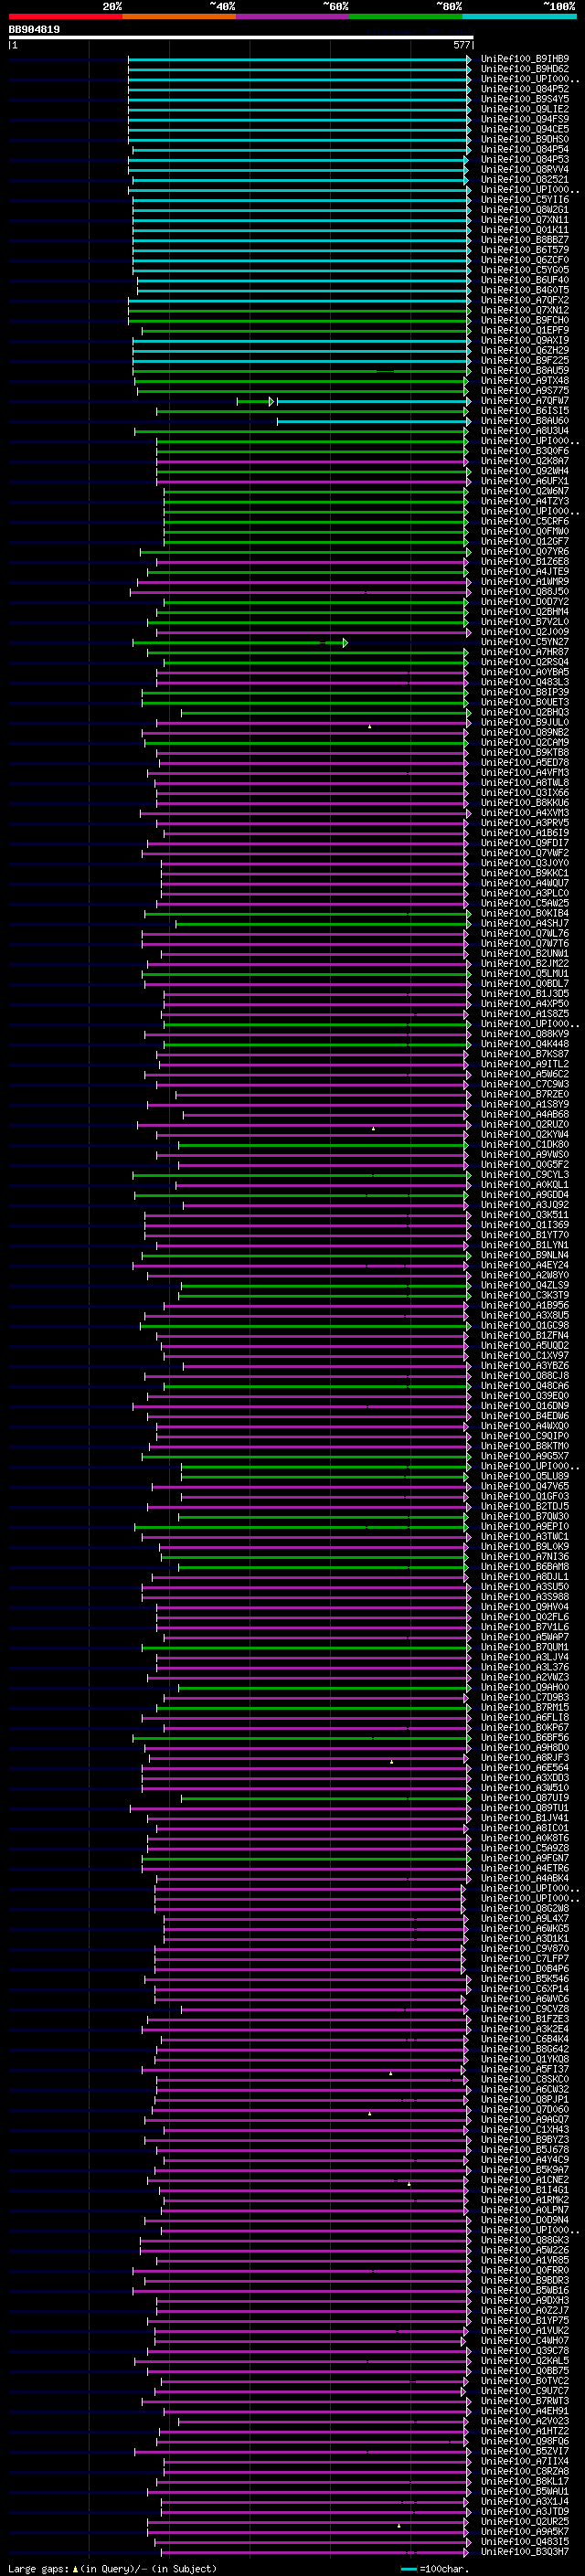This screenshot has height=2576, width=585.
Task: Click the UniRef100_Q88GK3 label
Action: [525, 2240]
